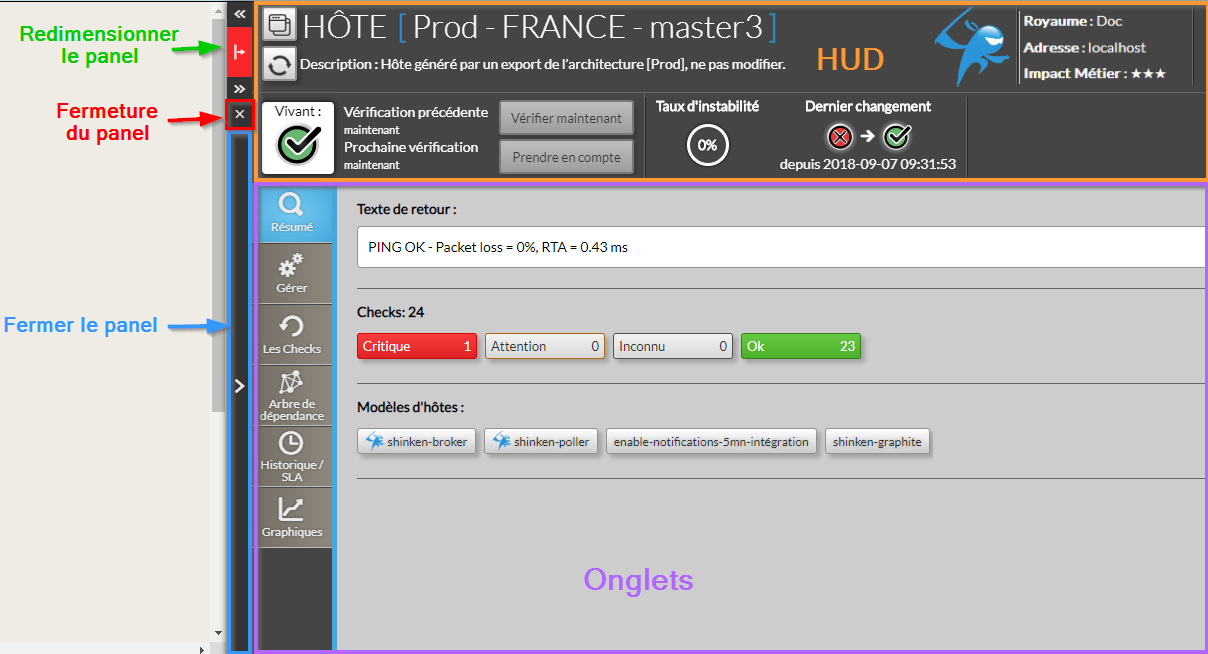Open the Arbre de dépendance tab
Viewport: 1208px width, 654px height.
point(292,396)
